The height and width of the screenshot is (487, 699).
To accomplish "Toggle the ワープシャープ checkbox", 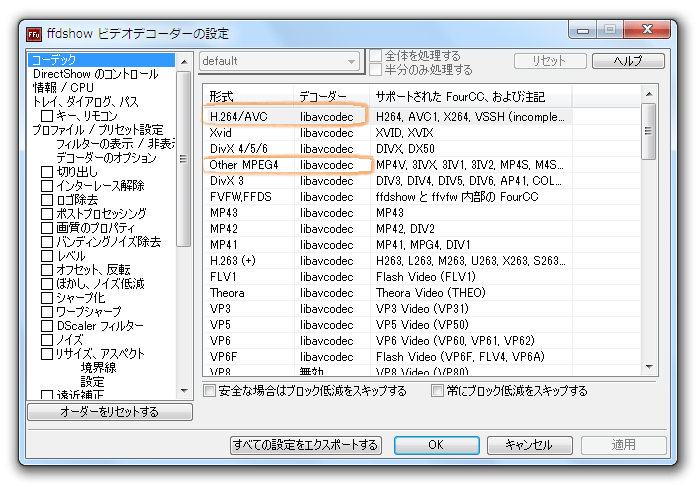I will pos(47,311).
